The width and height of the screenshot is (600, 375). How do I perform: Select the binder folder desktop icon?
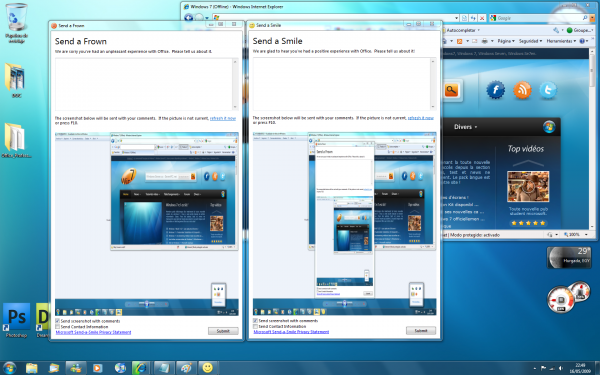tap(15, 80)
